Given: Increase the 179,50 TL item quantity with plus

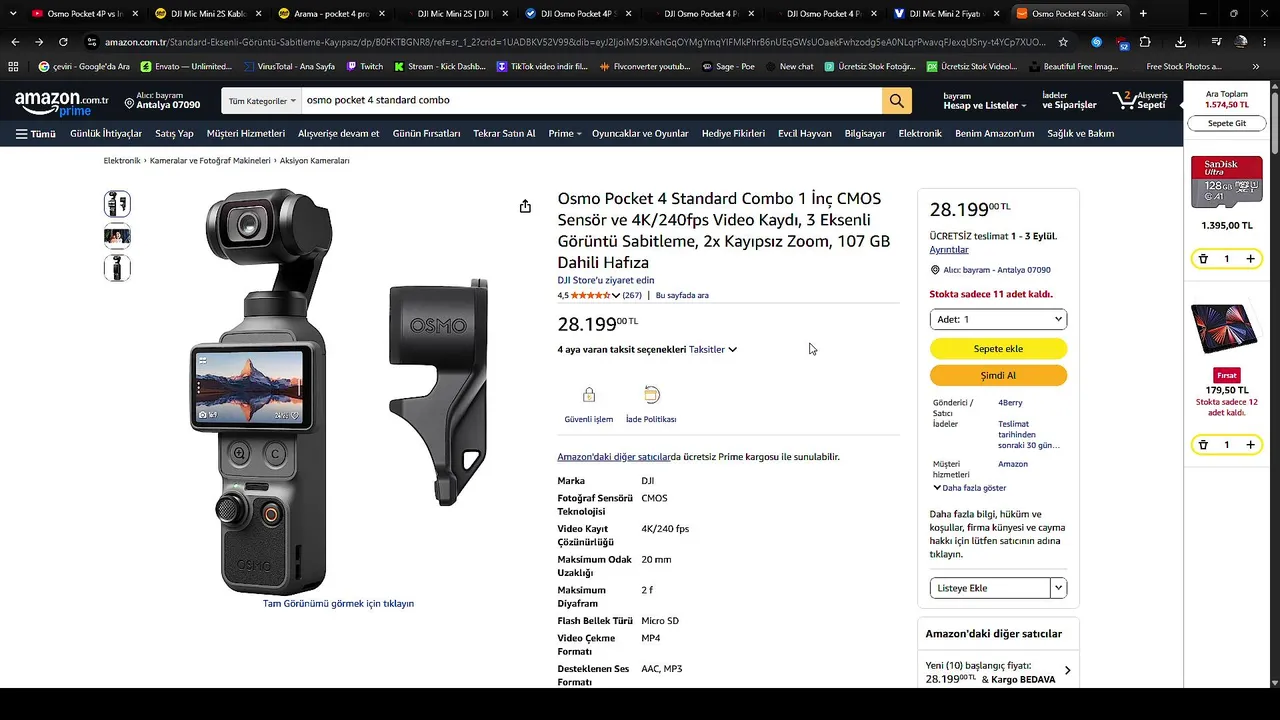Looking at the screenshot, I should [1250, 445].
